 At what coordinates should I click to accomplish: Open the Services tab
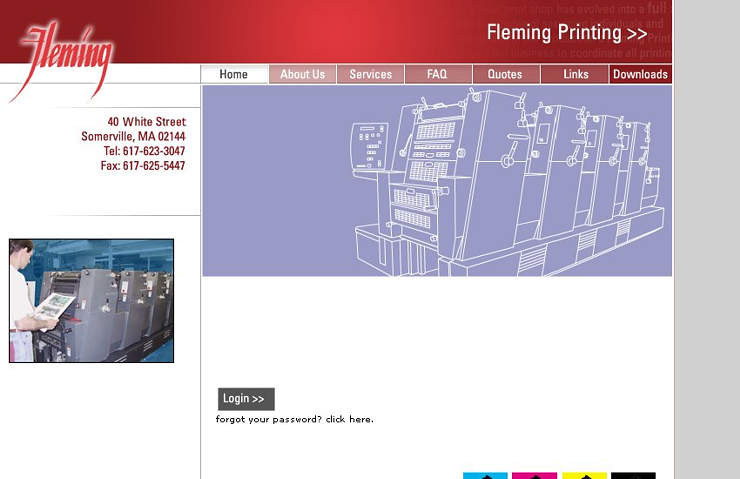pyautogui.click(x=370, y=75)
